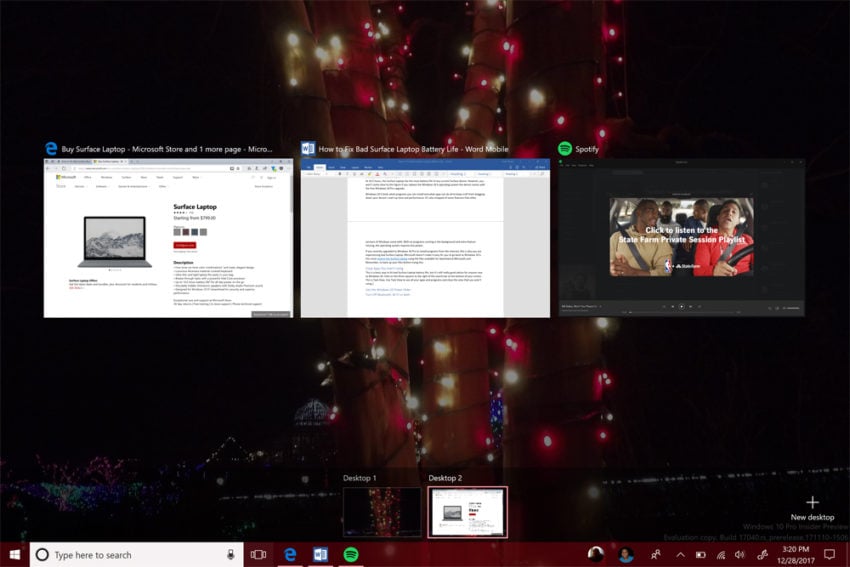
Task: Click the 'Type here to search' box
Action: pos(136,555)
